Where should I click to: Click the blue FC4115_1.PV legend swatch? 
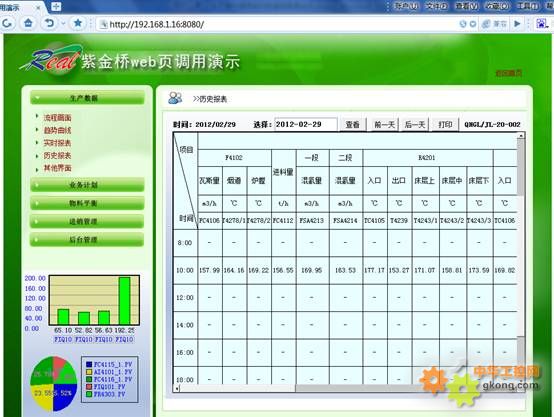point(89,364)
